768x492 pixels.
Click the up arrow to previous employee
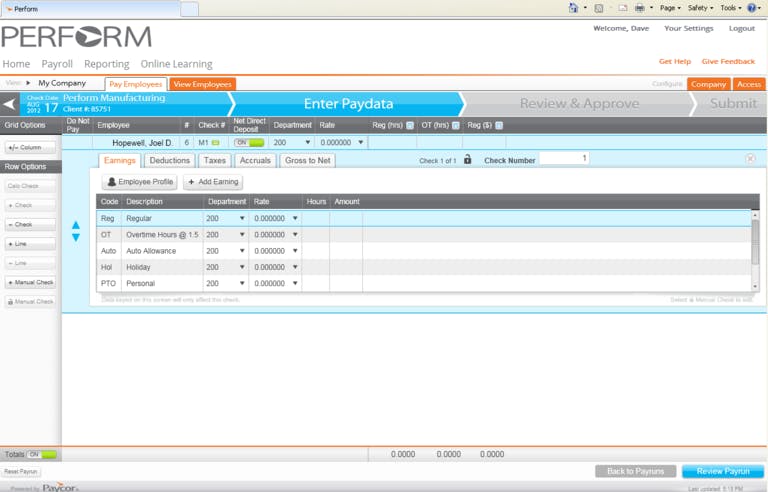coord(76,225)
